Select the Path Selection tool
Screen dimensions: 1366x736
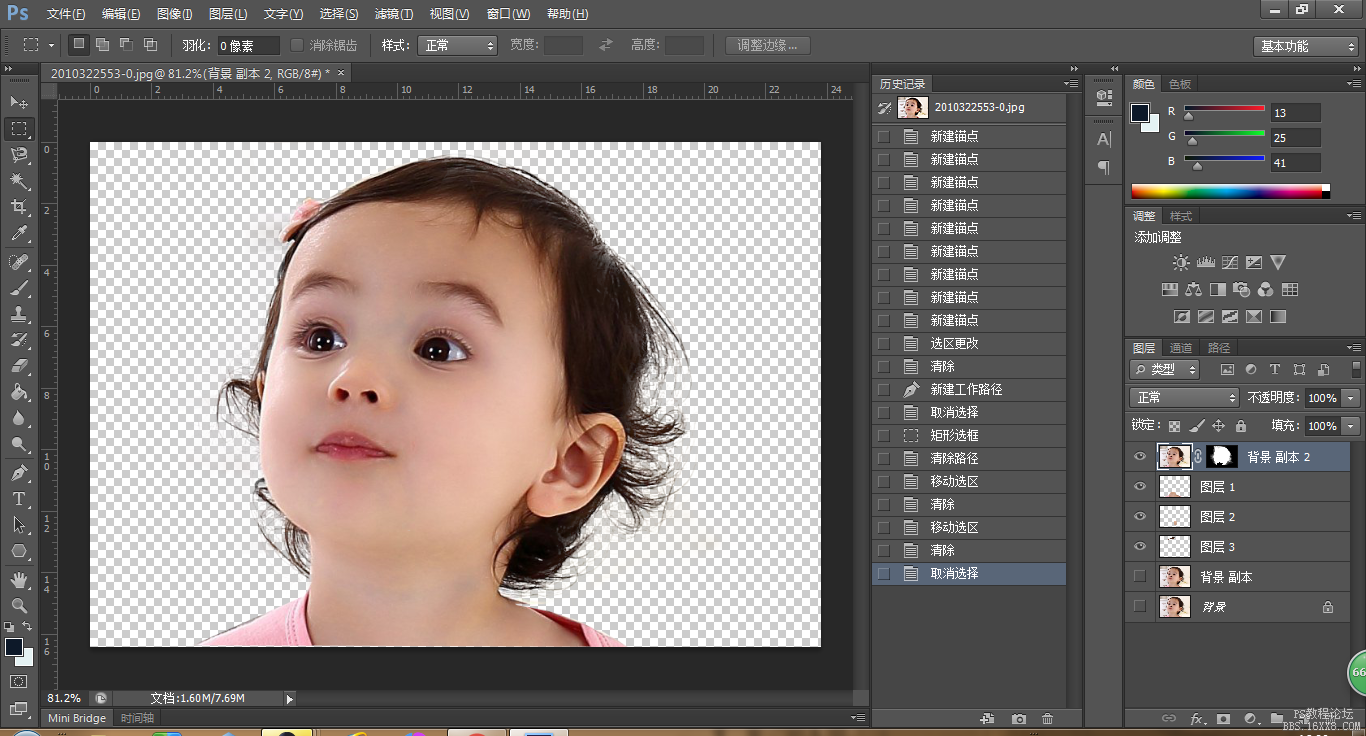(19, 525)
